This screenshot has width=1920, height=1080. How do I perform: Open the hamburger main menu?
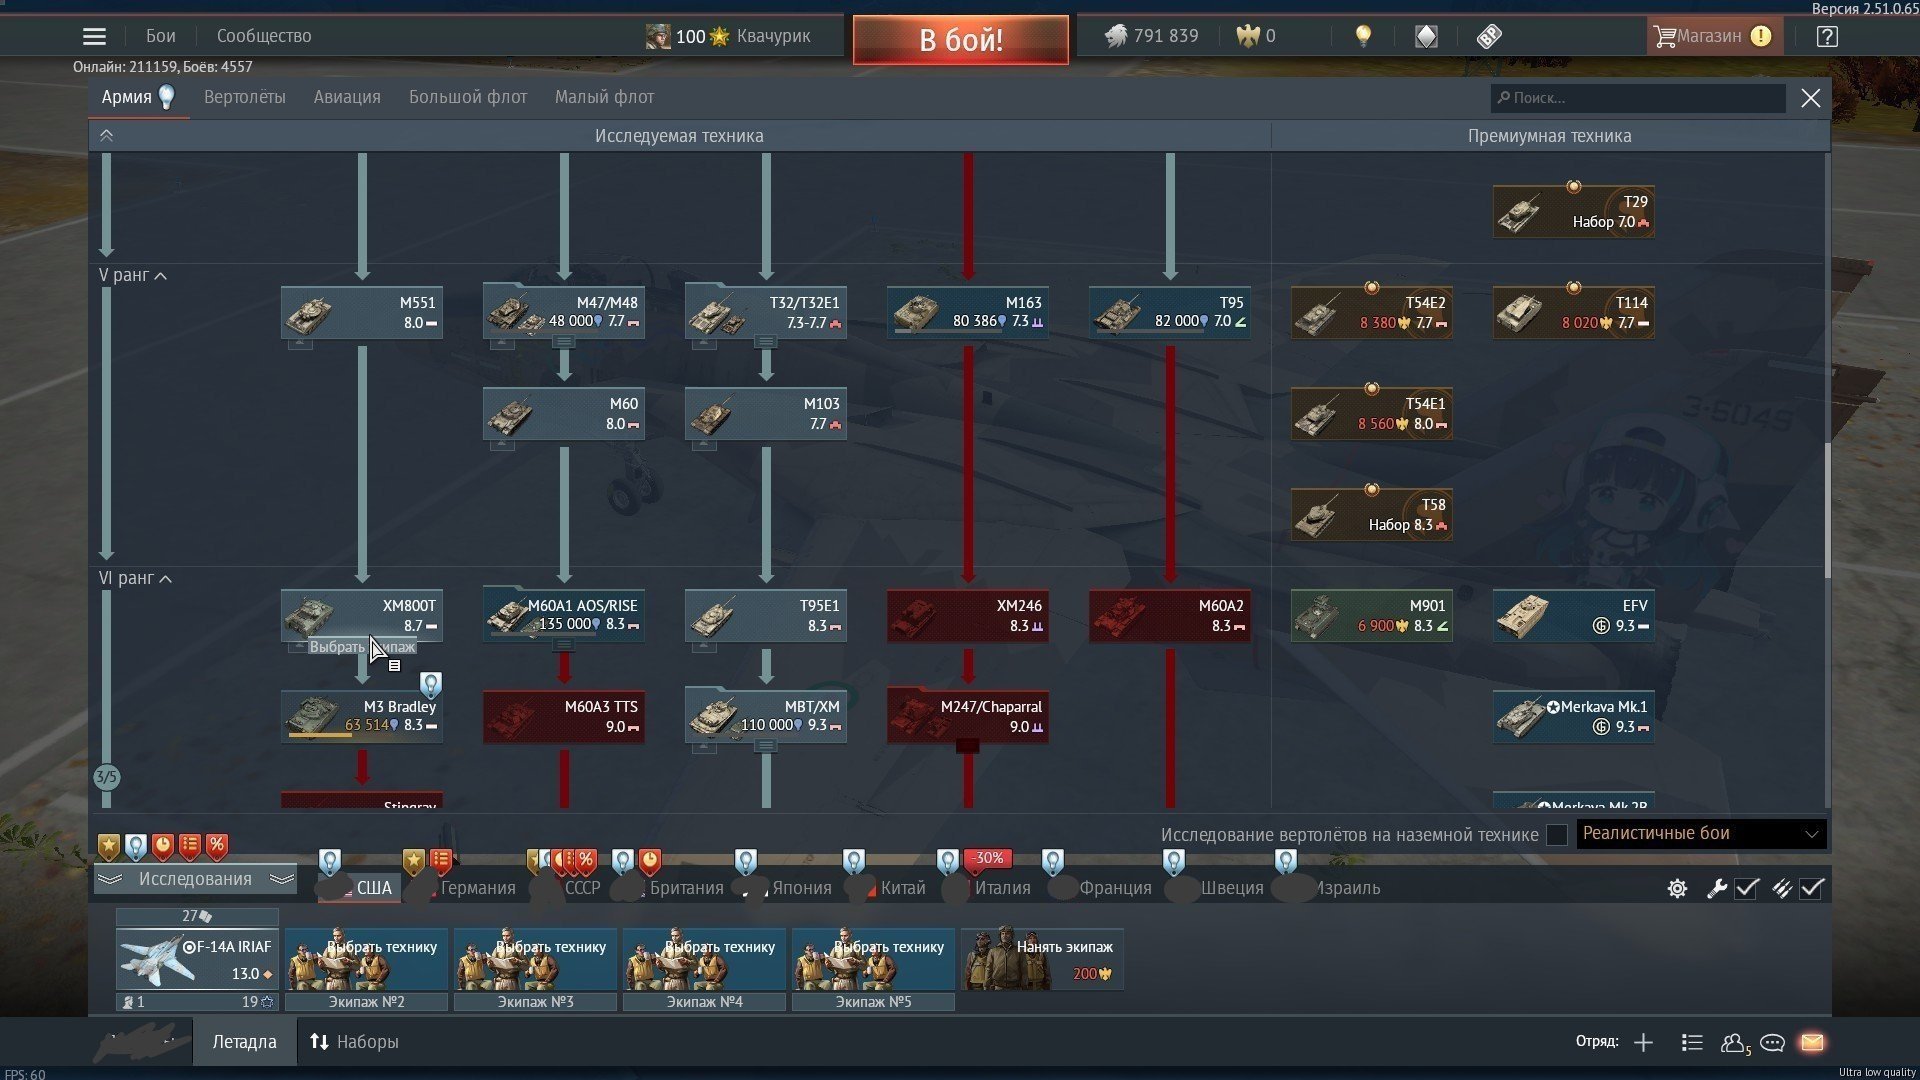click(x=94, y=37)
